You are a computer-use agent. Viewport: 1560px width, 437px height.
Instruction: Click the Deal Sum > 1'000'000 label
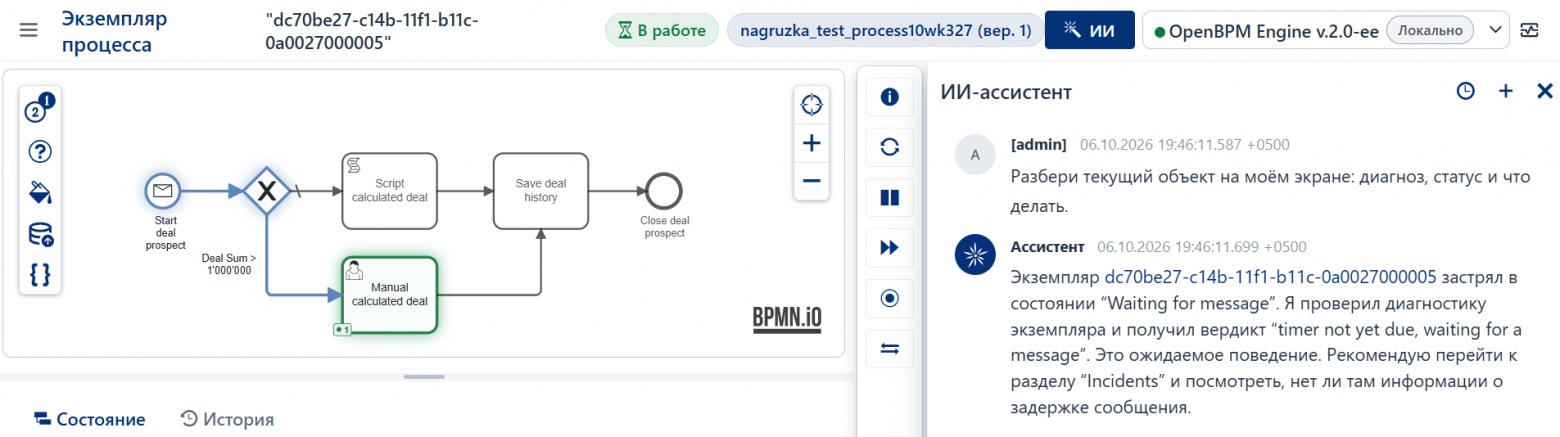coord(228,264)
